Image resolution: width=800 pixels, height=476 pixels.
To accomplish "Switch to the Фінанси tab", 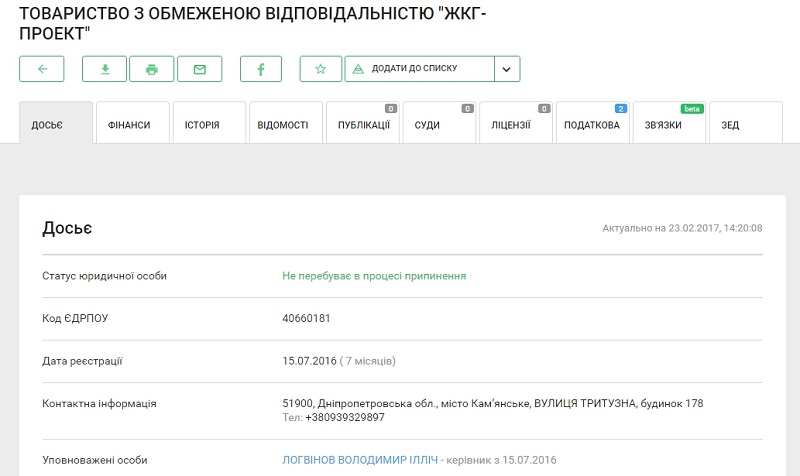I will pos(133,123).
